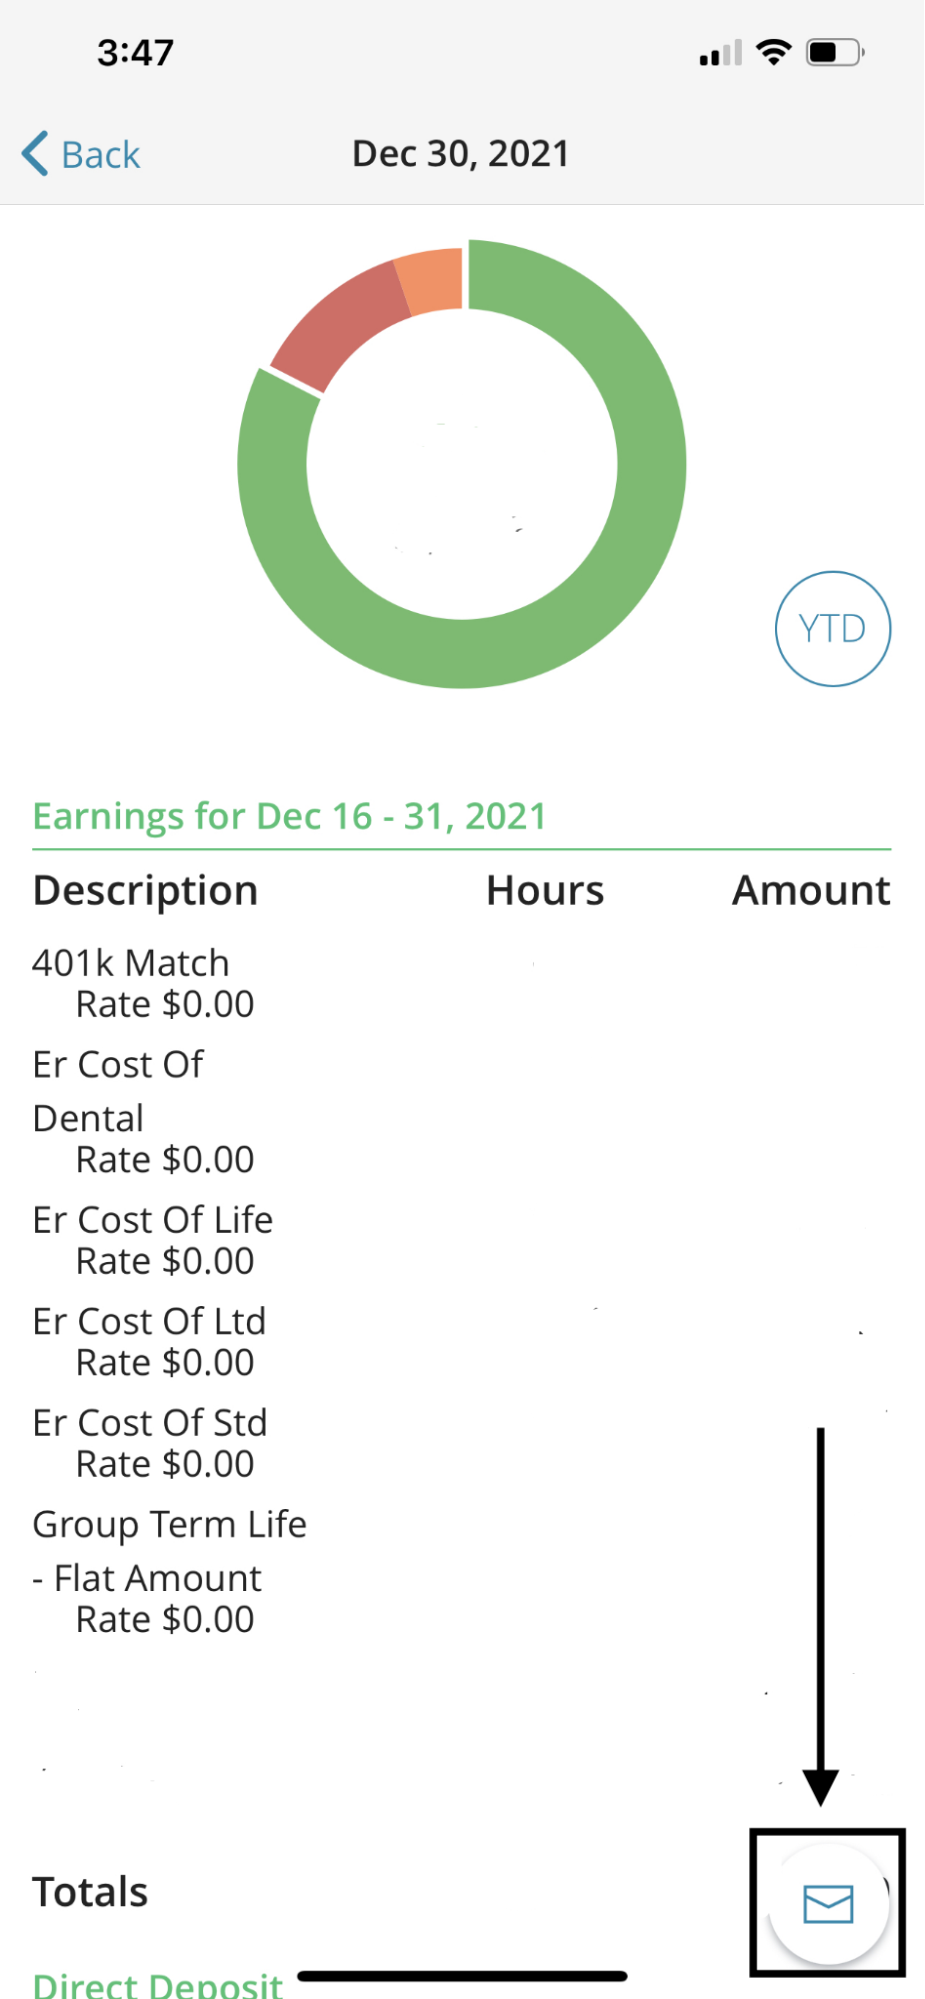
Task: Select Group Term Life Flat Amount row
Action: pyautogui.click(x=461, y=1572)
